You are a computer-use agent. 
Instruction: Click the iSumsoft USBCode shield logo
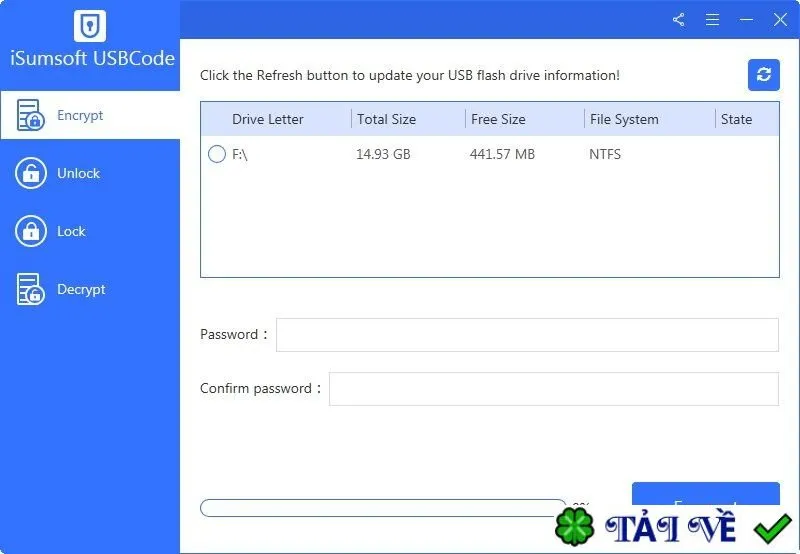click(x=90, y=26)
